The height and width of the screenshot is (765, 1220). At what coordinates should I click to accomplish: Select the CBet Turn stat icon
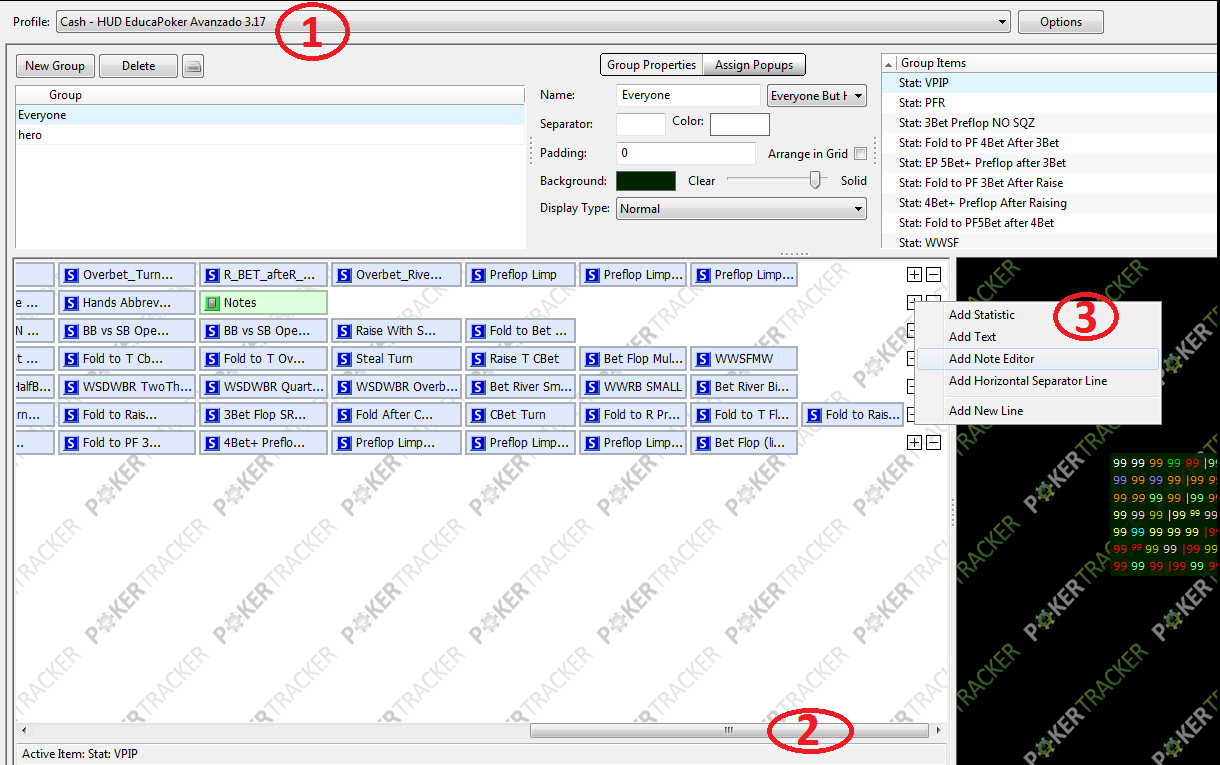(477, 415)
